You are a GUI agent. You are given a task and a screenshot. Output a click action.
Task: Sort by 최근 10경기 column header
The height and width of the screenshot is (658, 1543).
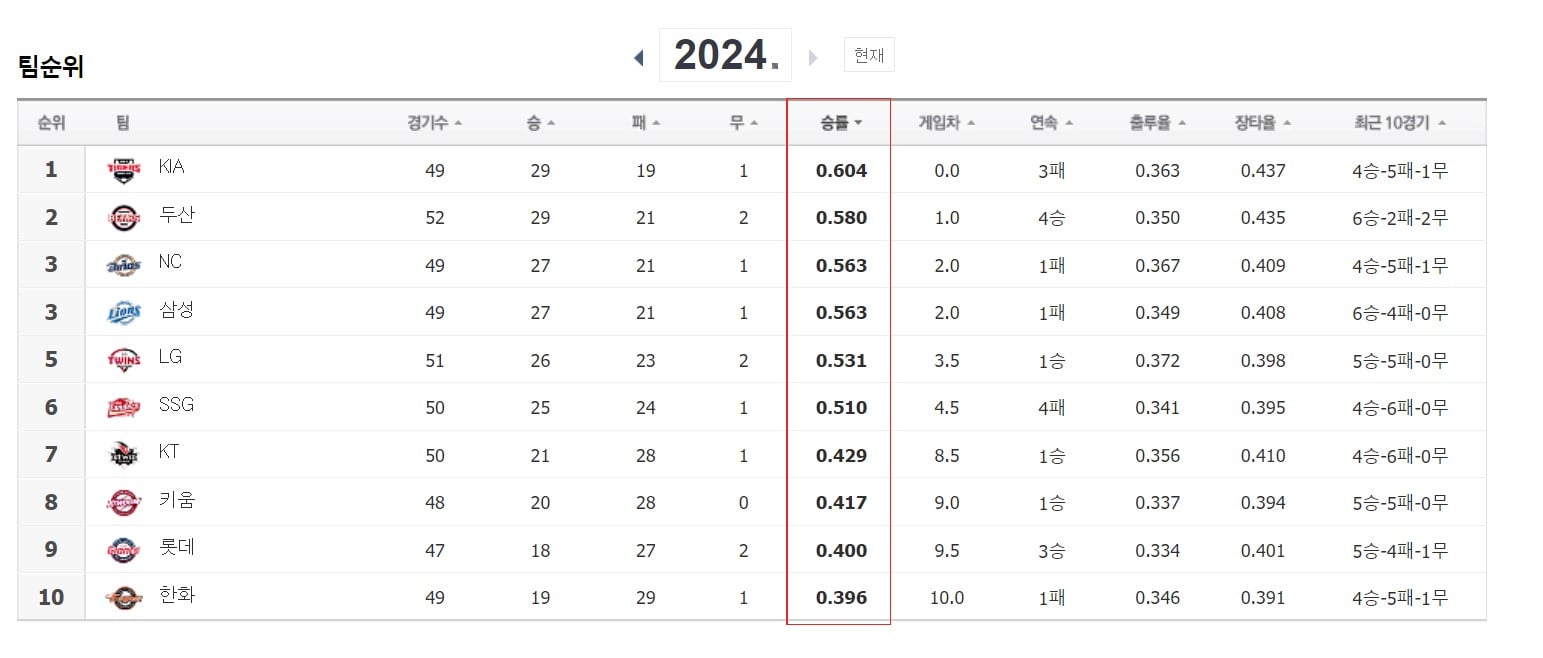point(1400,123)
